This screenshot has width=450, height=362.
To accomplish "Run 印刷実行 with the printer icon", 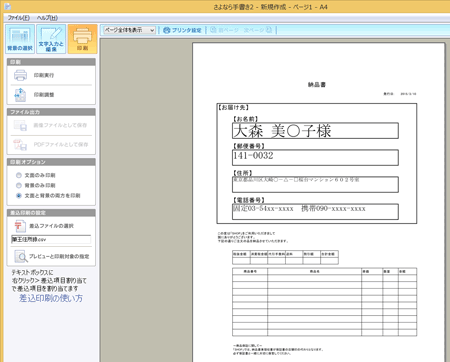I will (x=20, y=75).
